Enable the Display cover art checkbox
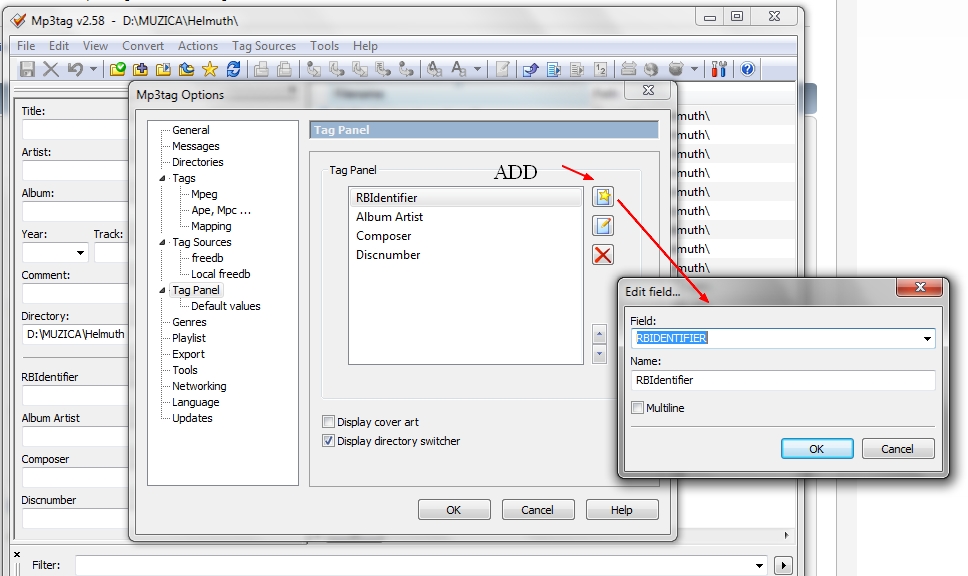The height and width of the screenshot is (576, 968). point(328,422)
